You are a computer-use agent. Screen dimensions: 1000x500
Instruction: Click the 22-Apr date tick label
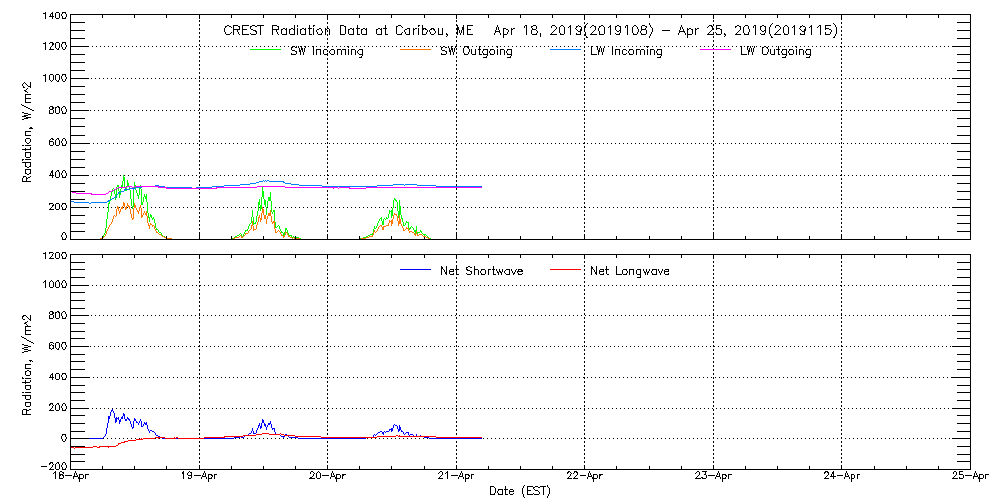(585, 478)
